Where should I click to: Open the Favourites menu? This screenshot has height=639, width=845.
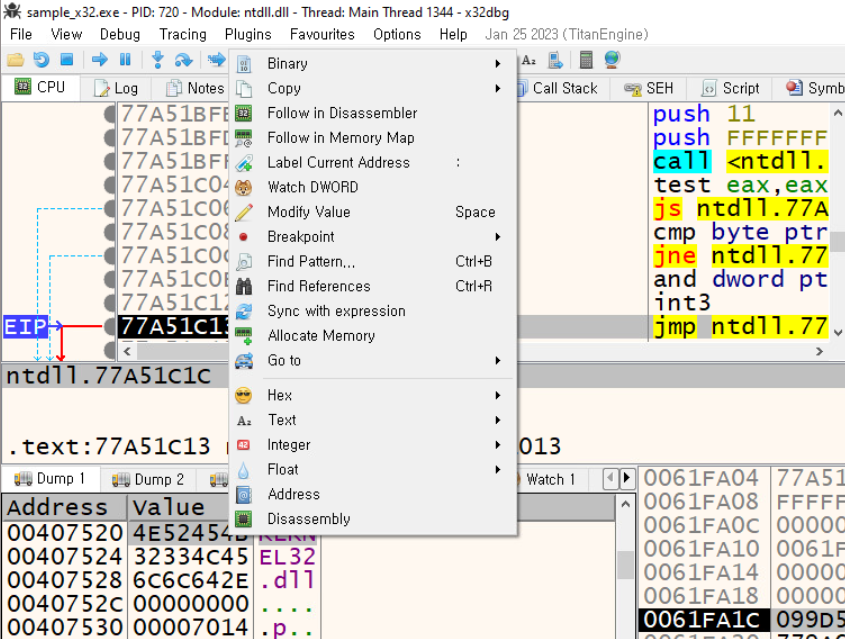pos(322,34)
